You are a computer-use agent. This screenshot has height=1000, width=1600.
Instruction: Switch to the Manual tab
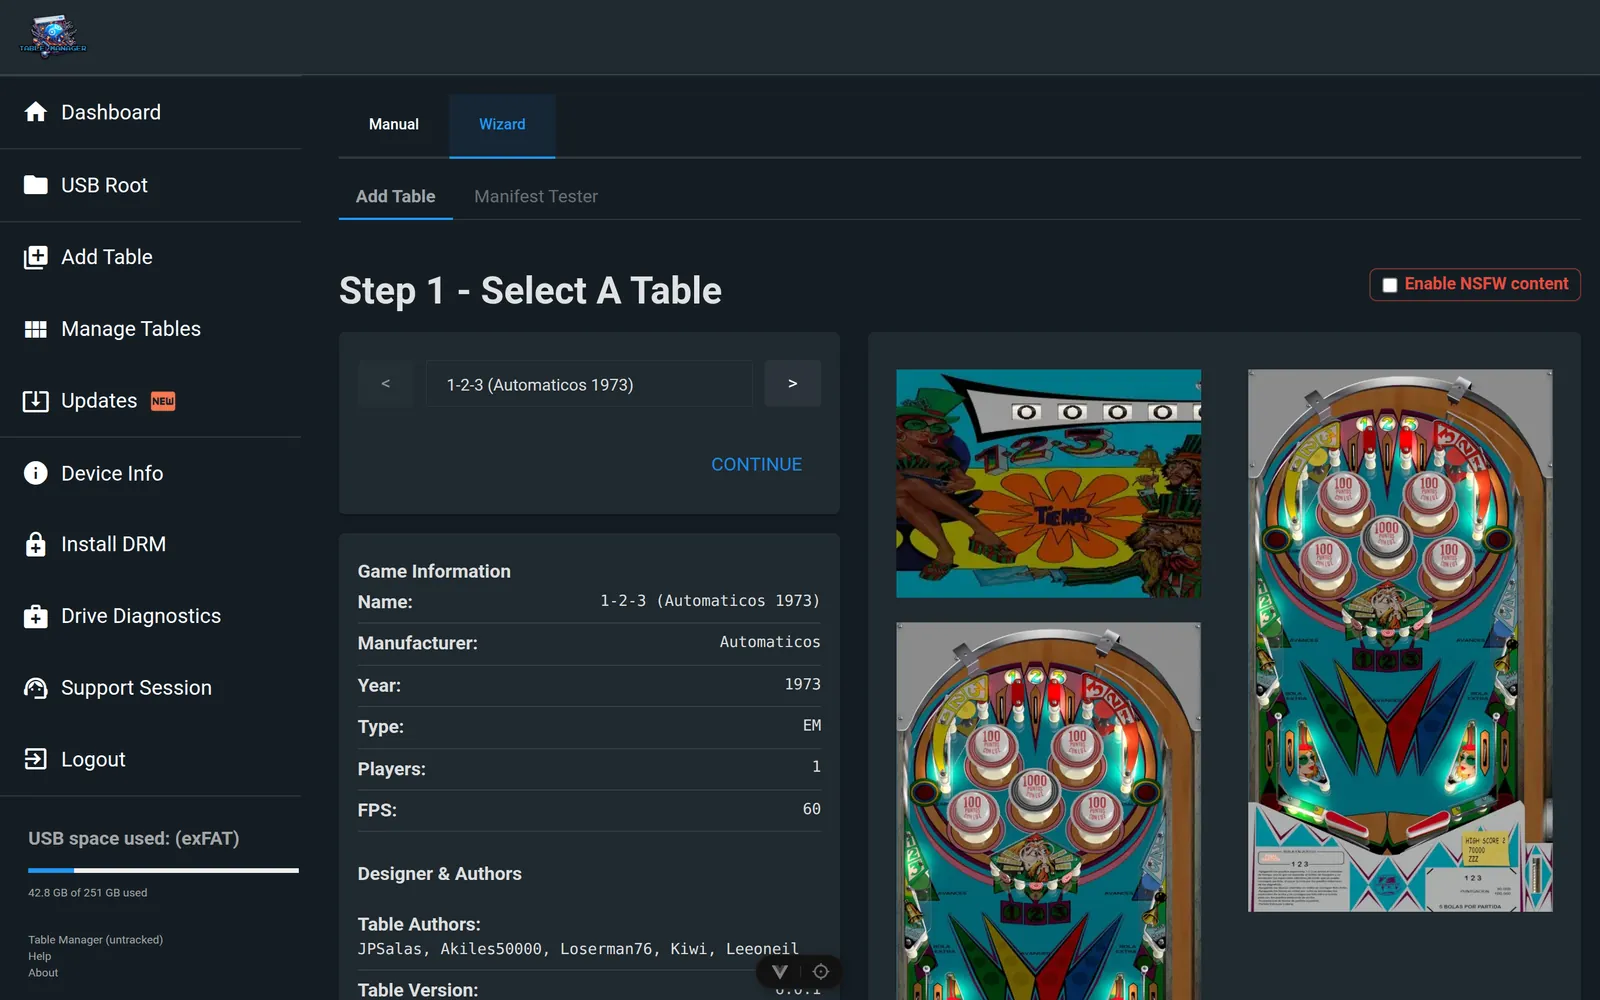click(x=394, y=125)
